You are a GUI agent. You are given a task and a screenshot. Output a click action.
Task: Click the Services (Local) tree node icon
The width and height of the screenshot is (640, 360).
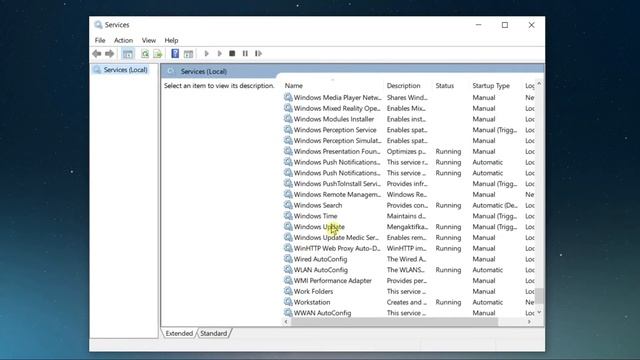coord(97,70)
